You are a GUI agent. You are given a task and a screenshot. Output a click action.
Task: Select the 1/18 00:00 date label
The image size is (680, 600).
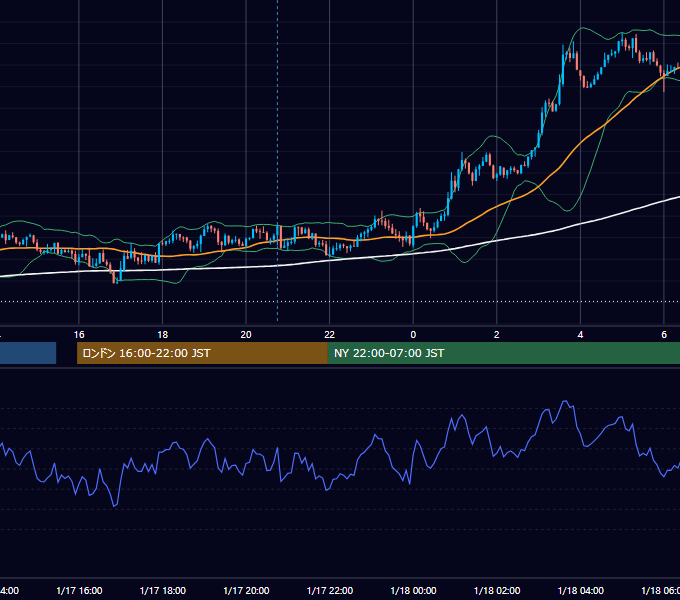coord(413,590)
